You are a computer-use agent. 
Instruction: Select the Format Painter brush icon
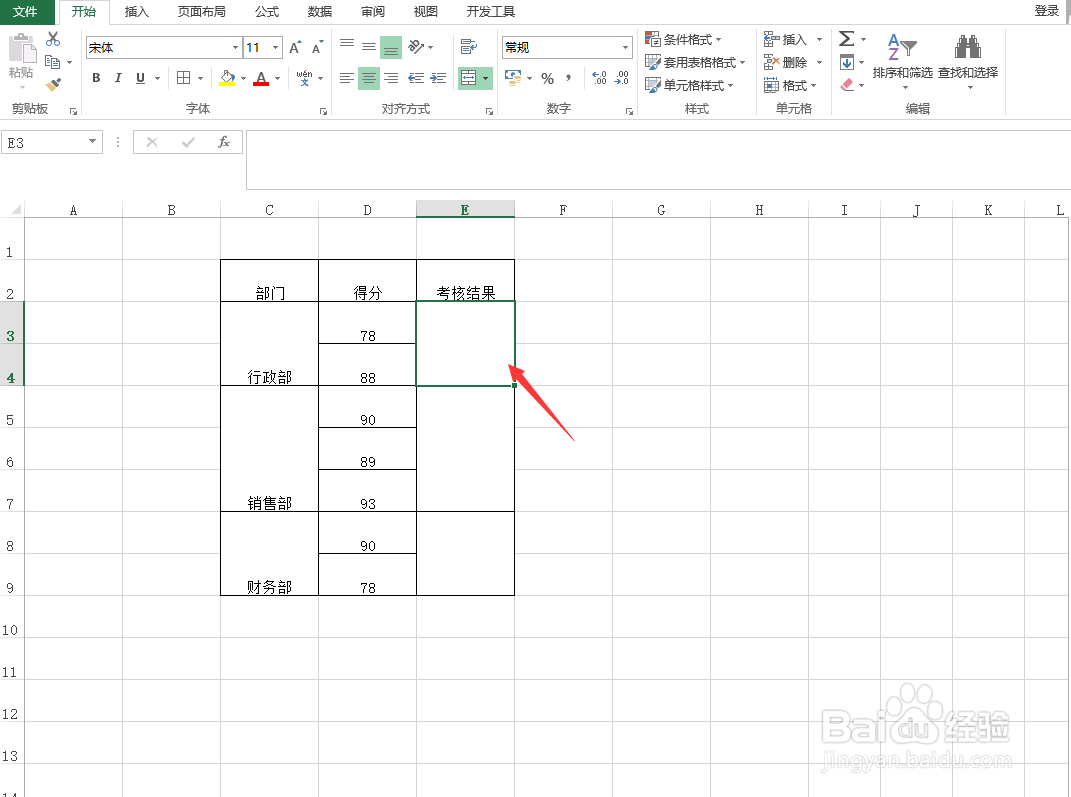(x=53, y=85)
